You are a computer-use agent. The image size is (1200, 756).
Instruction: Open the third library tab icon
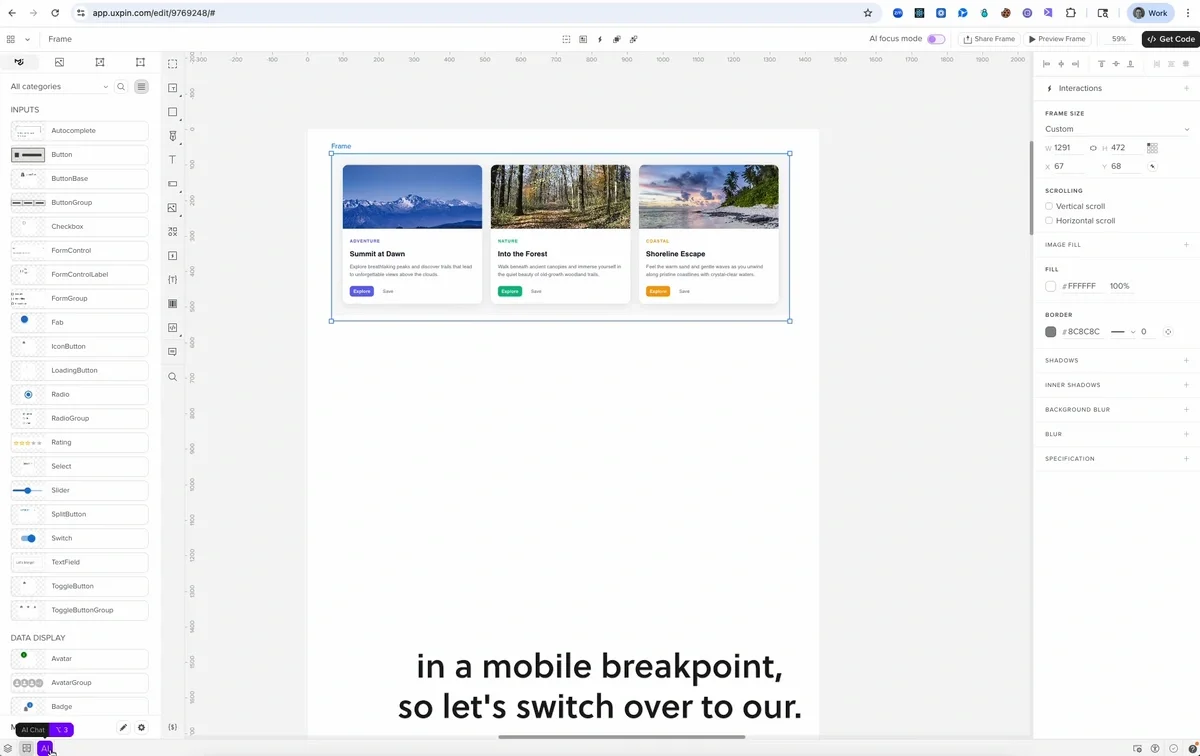tap(100, 62)
